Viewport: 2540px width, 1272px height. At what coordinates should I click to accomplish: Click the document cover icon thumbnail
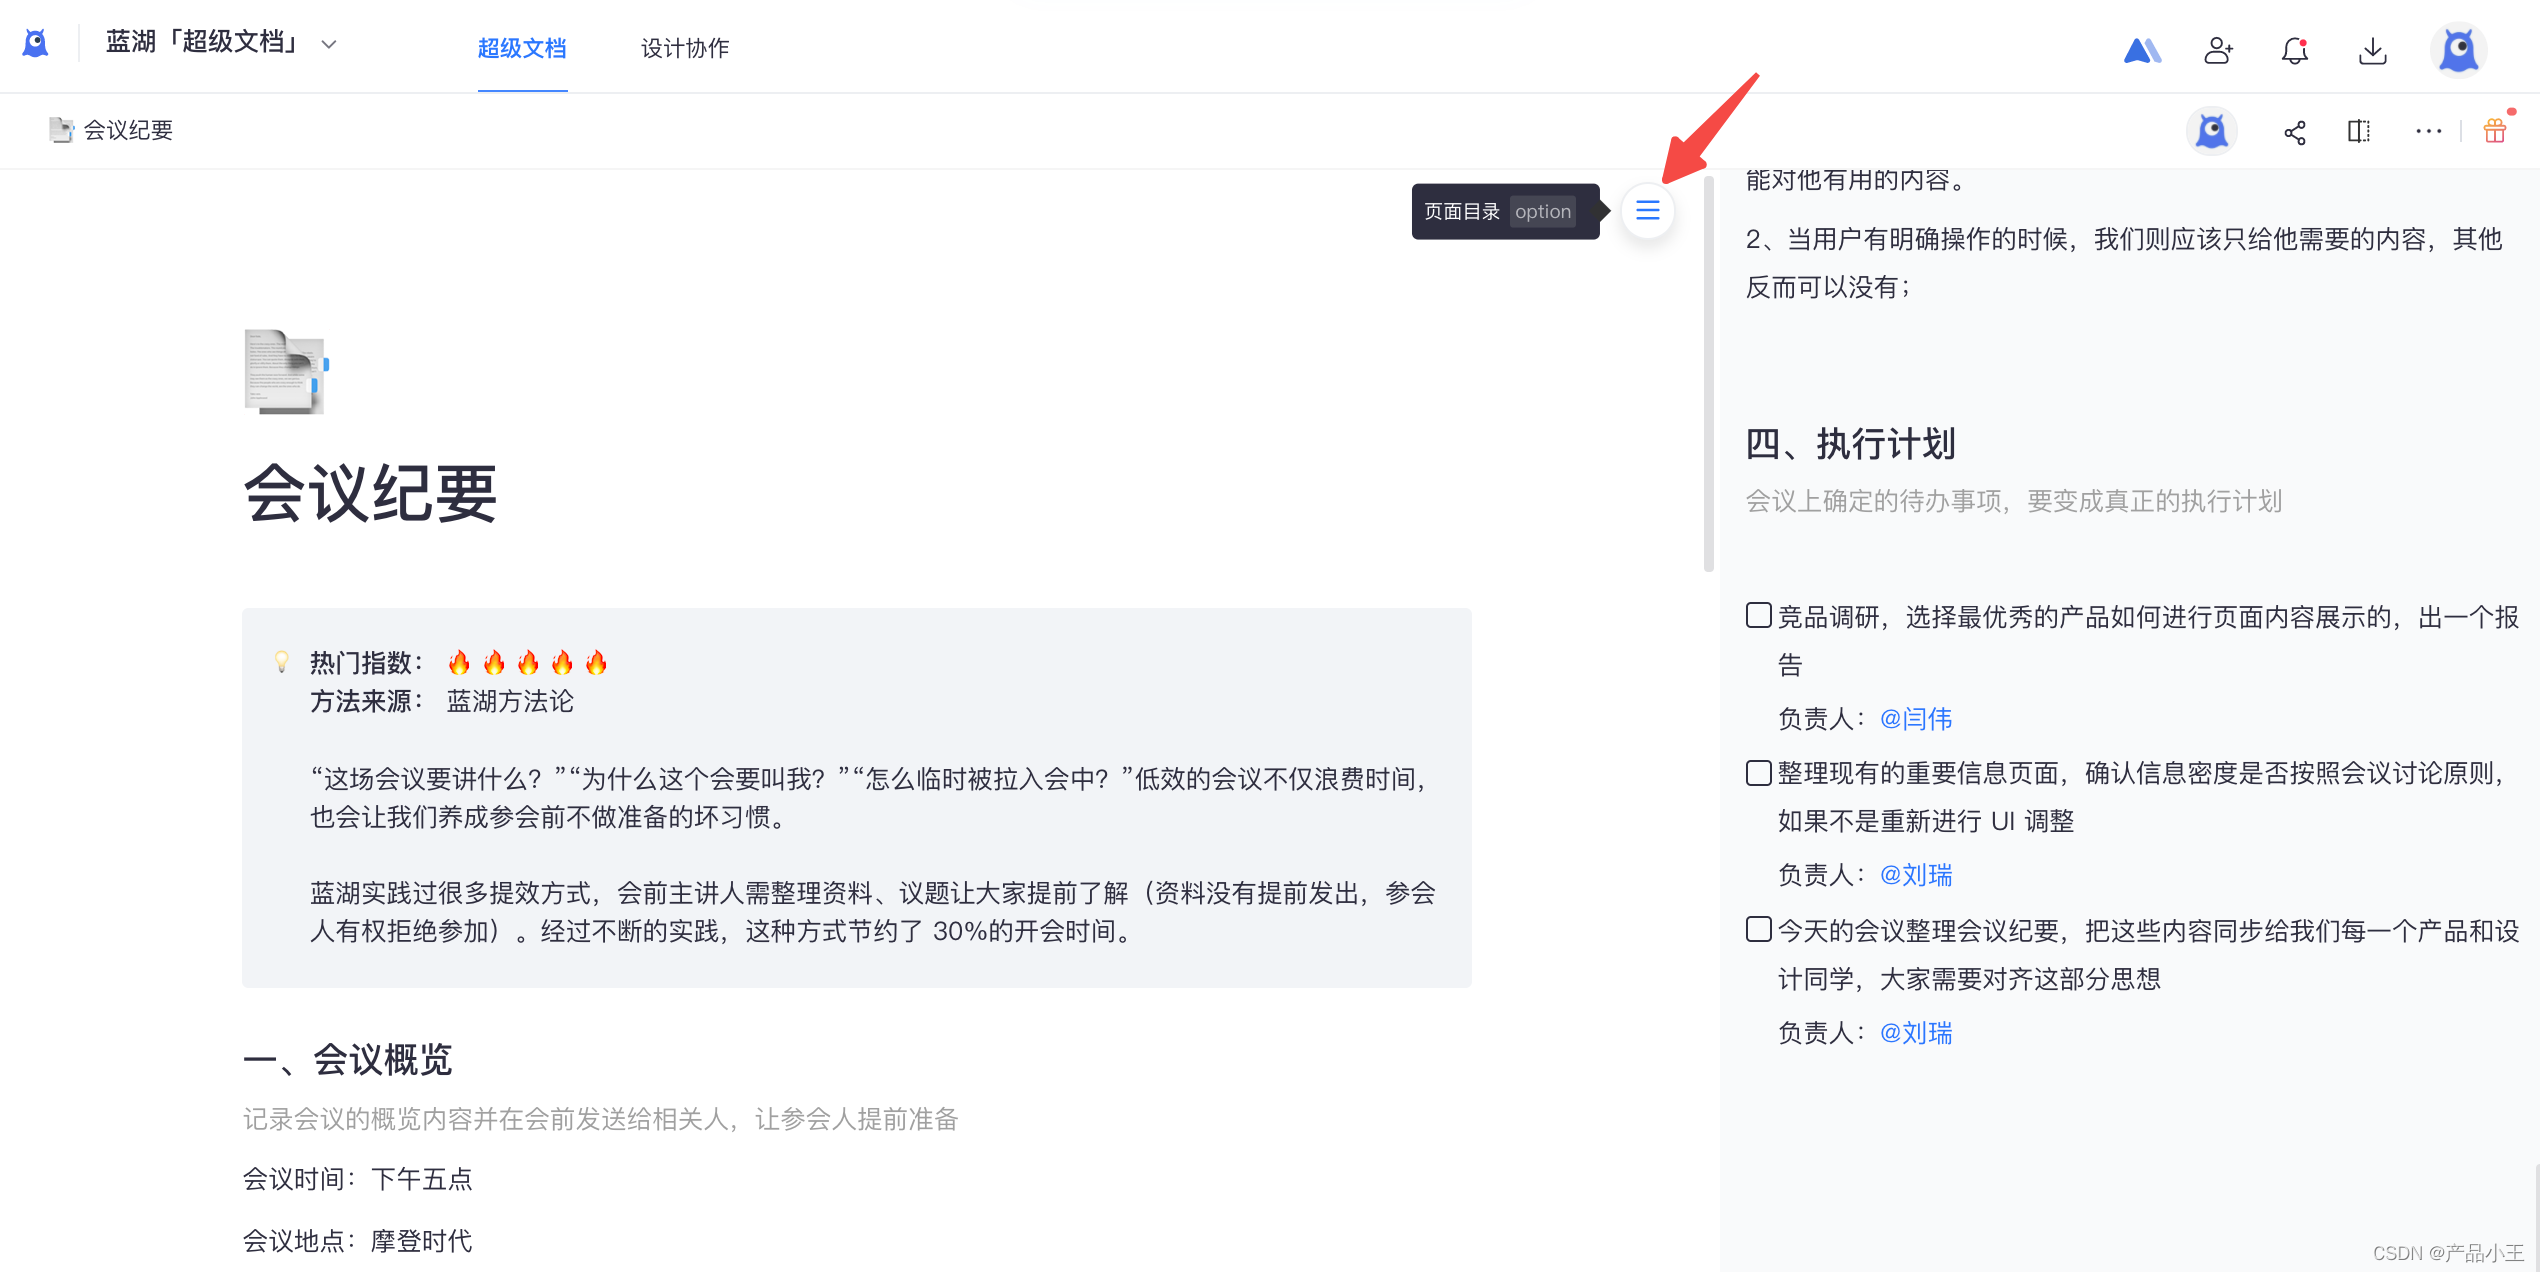tap(286, 372)
